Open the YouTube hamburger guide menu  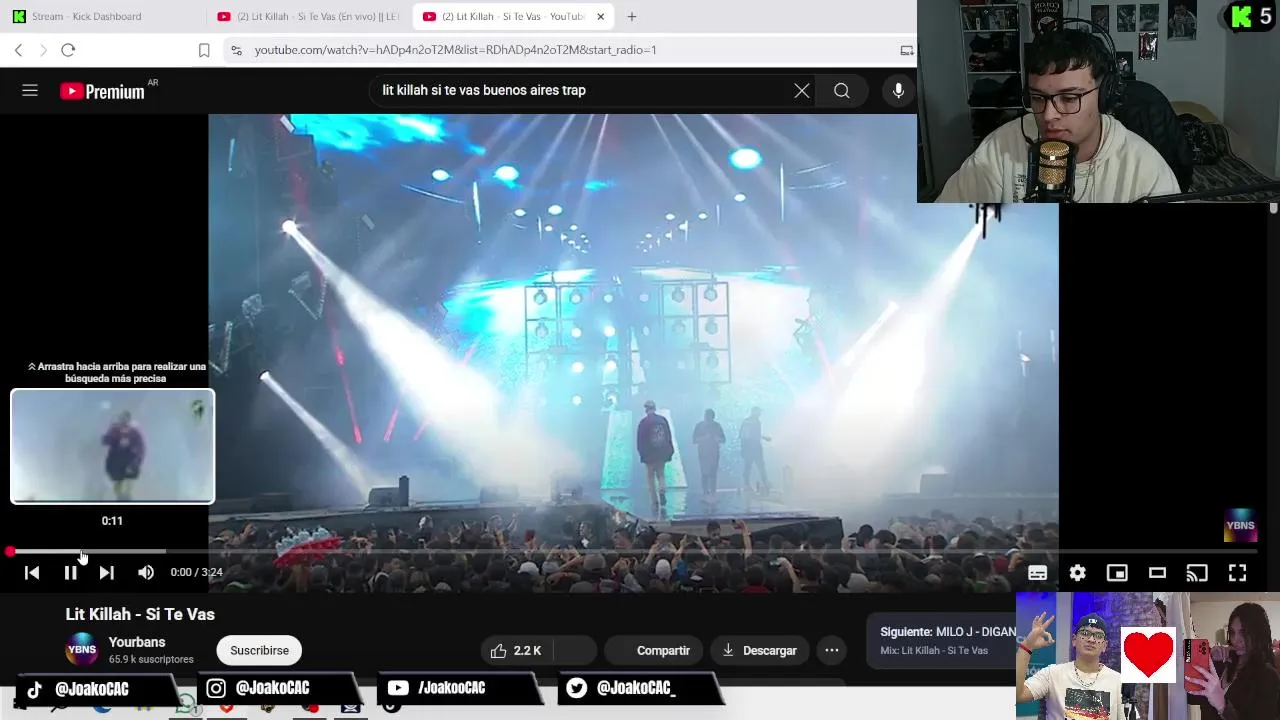point(30,90)
